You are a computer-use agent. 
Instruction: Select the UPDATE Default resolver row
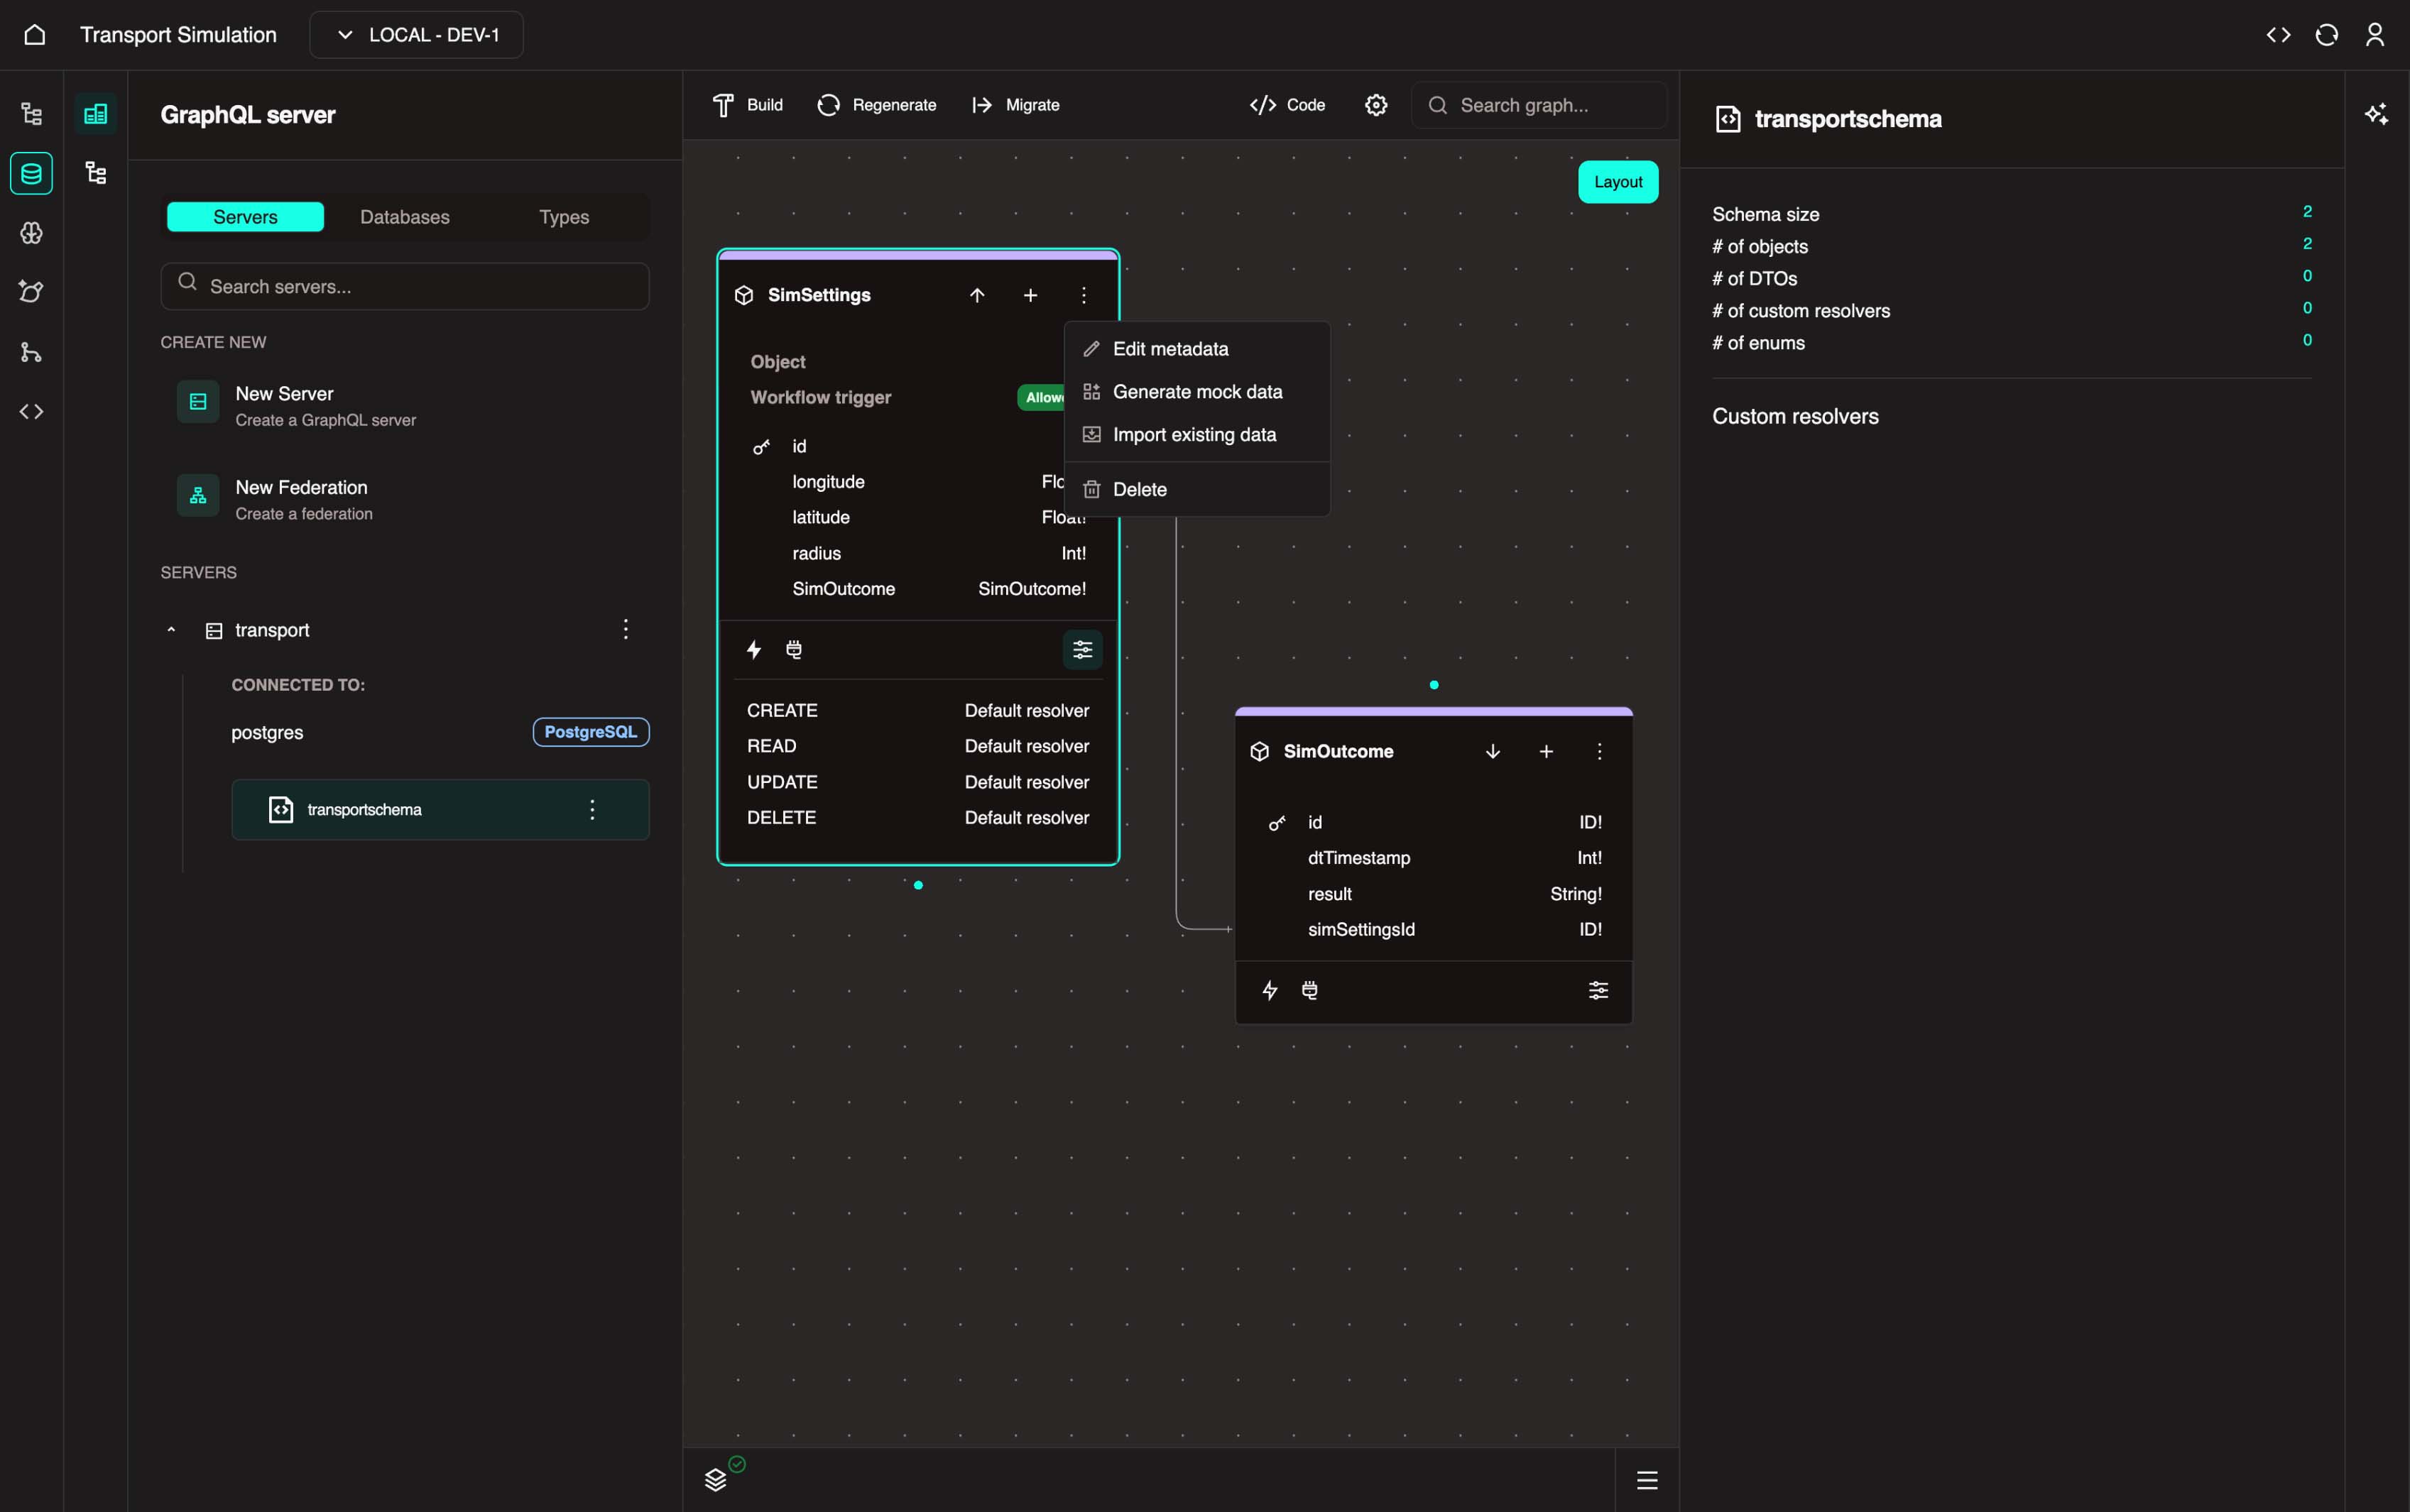tap(918, 782)
